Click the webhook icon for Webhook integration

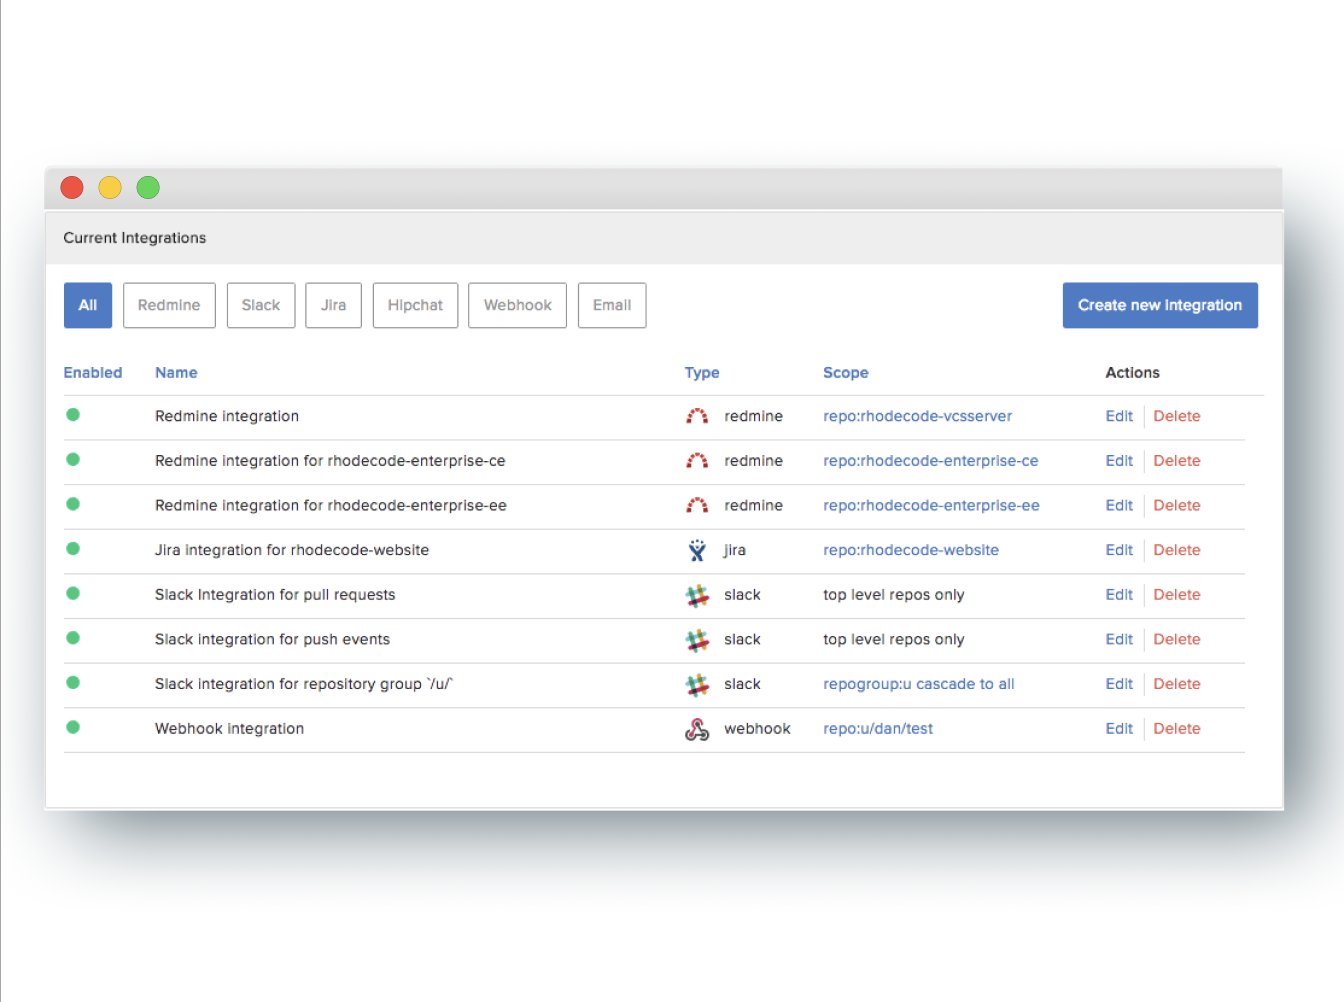click(x=697, y=729)
